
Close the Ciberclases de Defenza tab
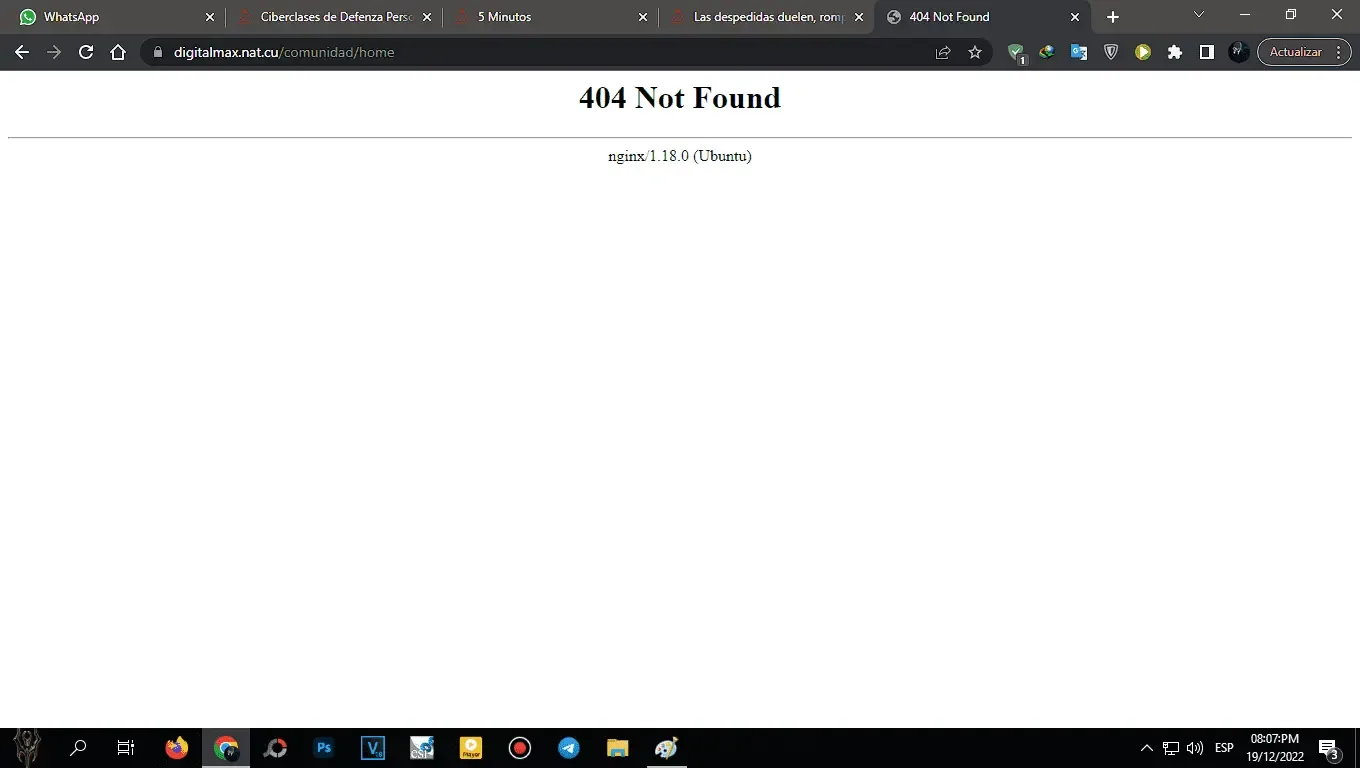pos(427,17)
